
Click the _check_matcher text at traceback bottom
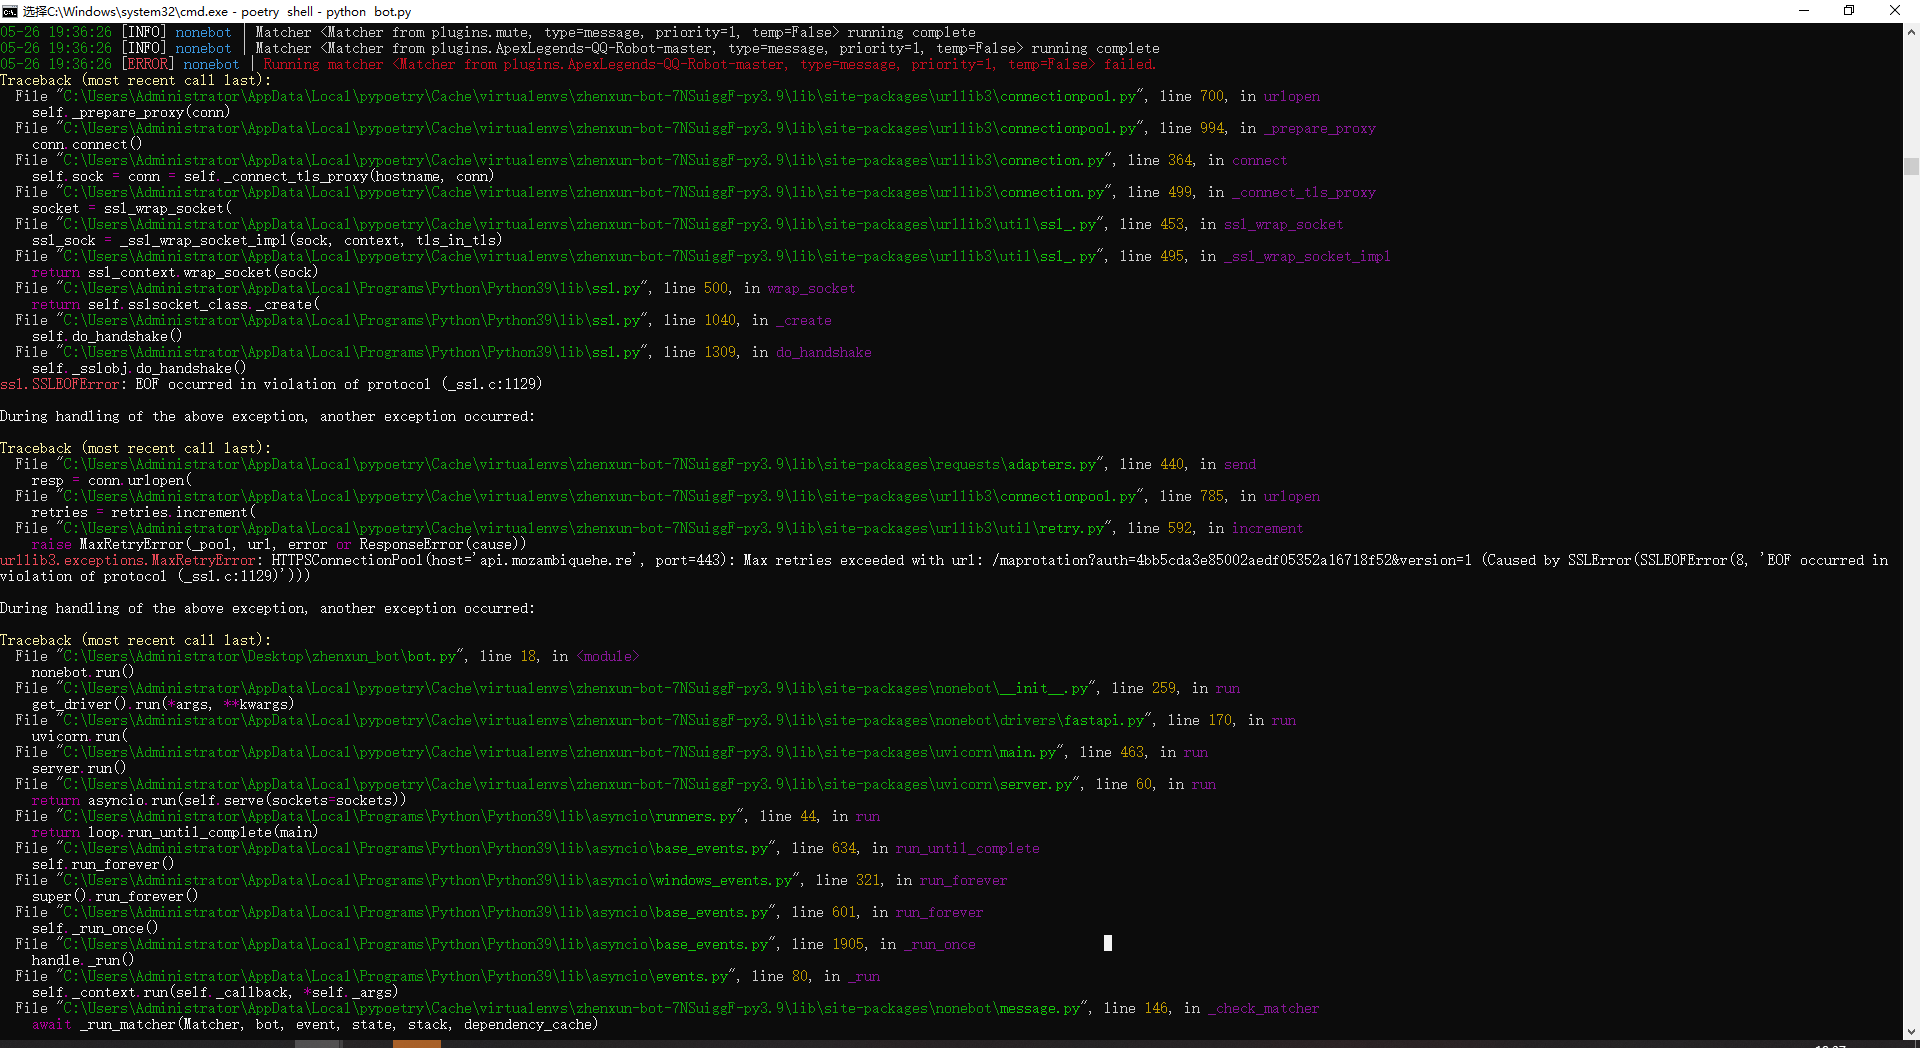point(1263,1008)
